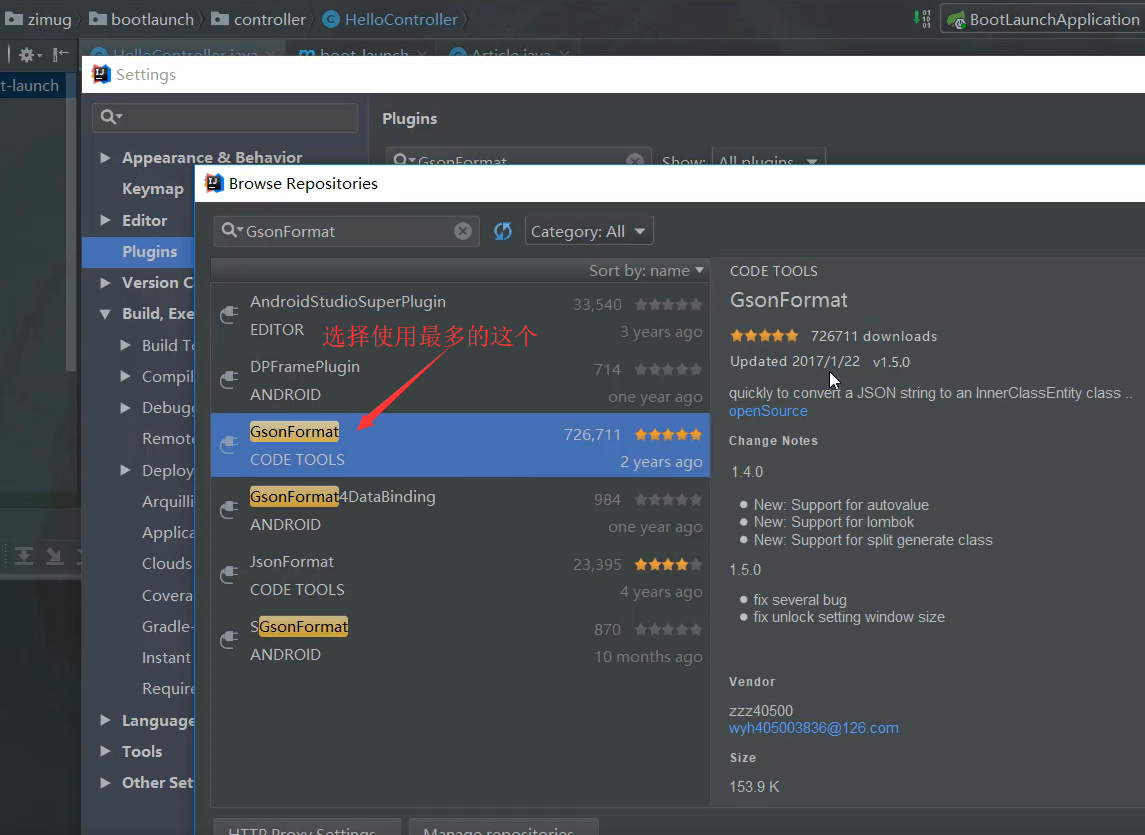Select the Coverage settings item
Viewport: 1145px width, 835px height.
[167, 595]
